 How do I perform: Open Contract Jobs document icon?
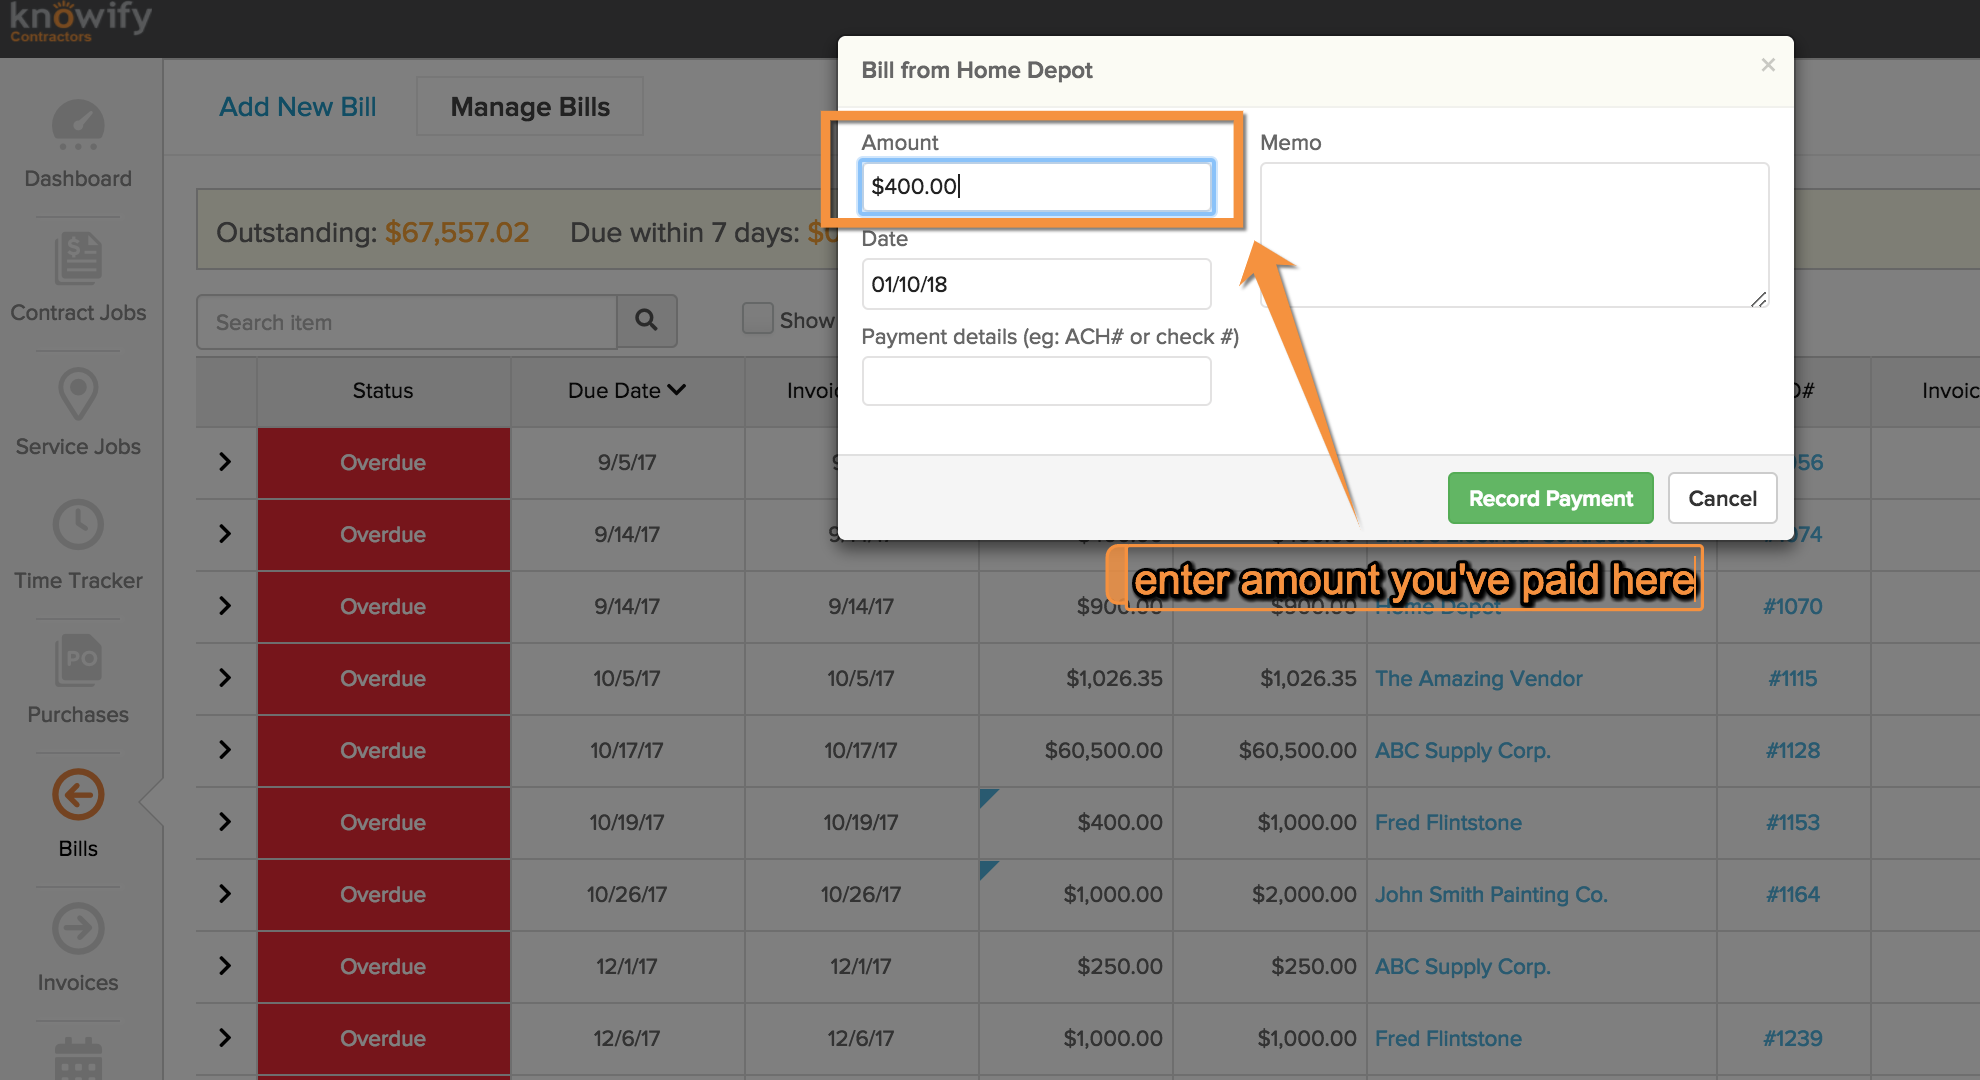point(78,259)
